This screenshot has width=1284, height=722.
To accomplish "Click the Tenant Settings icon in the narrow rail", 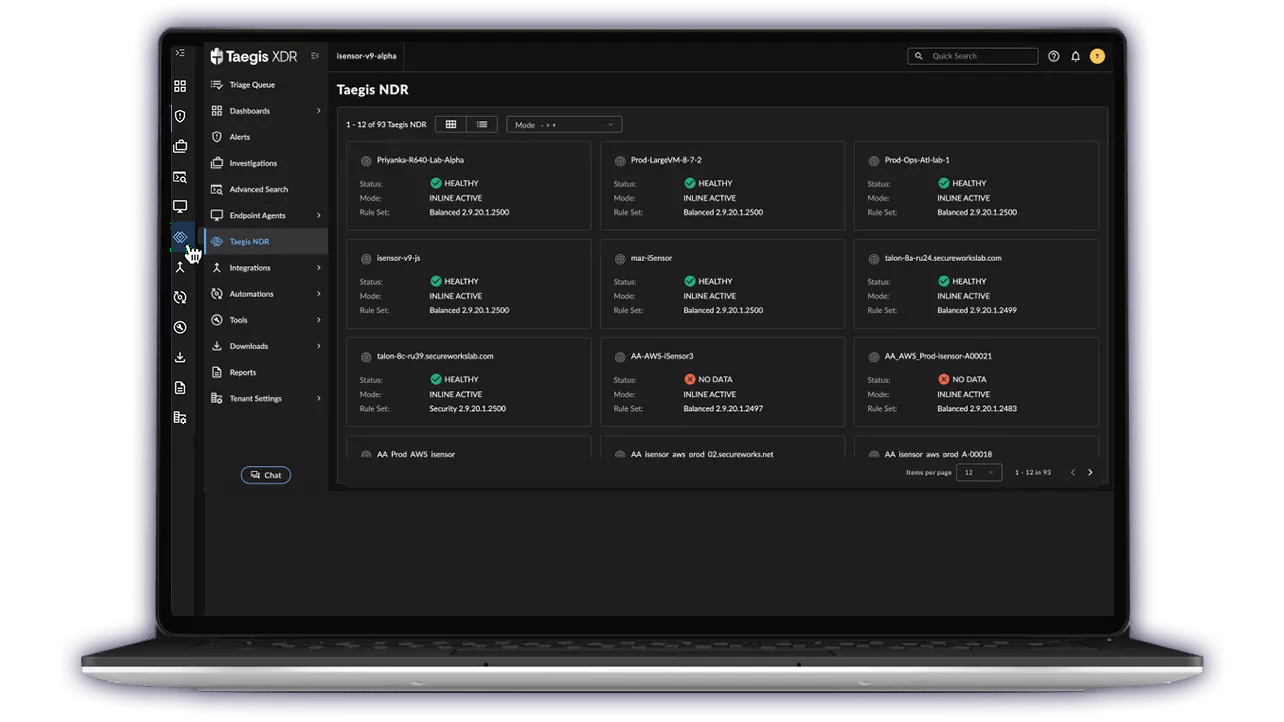I will (x=180, y=417).
